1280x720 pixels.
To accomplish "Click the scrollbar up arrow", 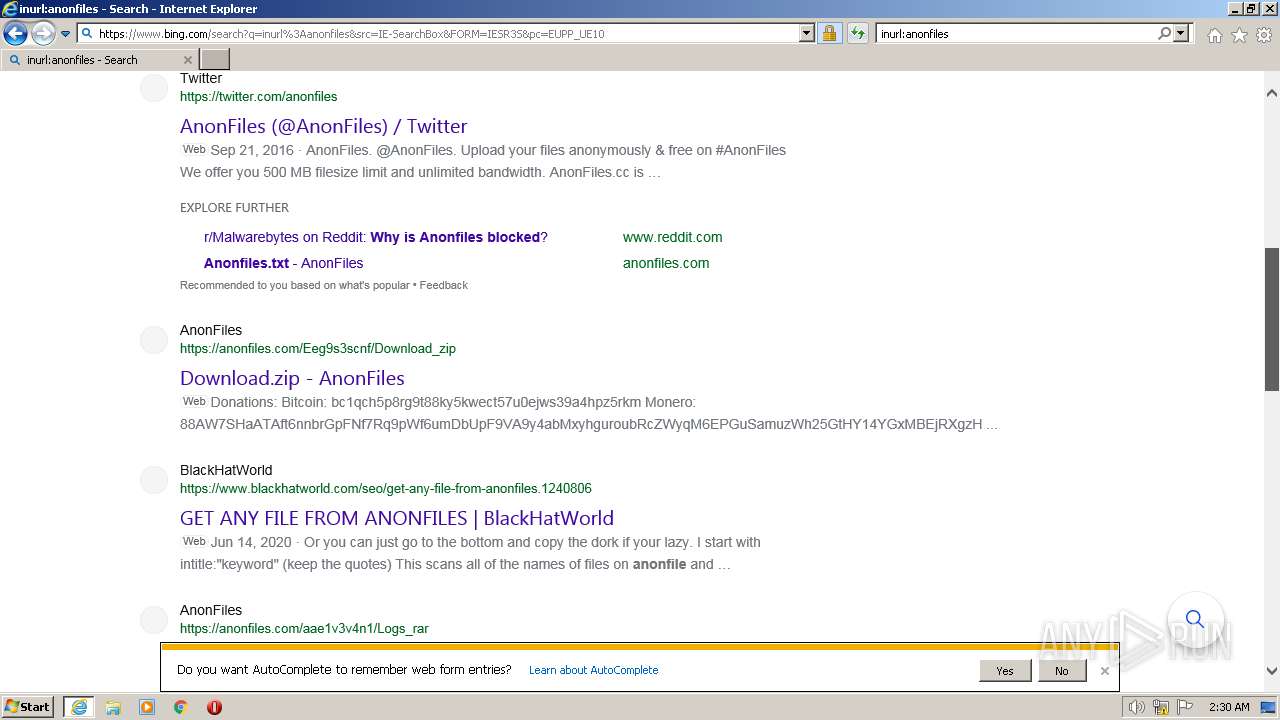I will point(1271,93).
